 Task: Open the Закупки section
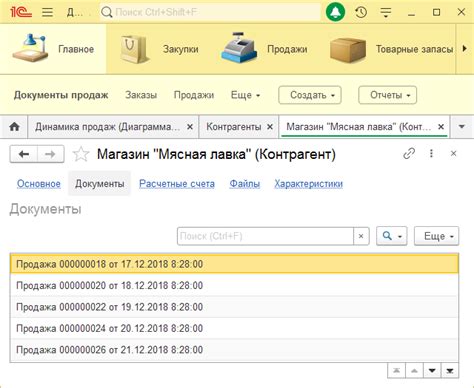click(159, 49)
